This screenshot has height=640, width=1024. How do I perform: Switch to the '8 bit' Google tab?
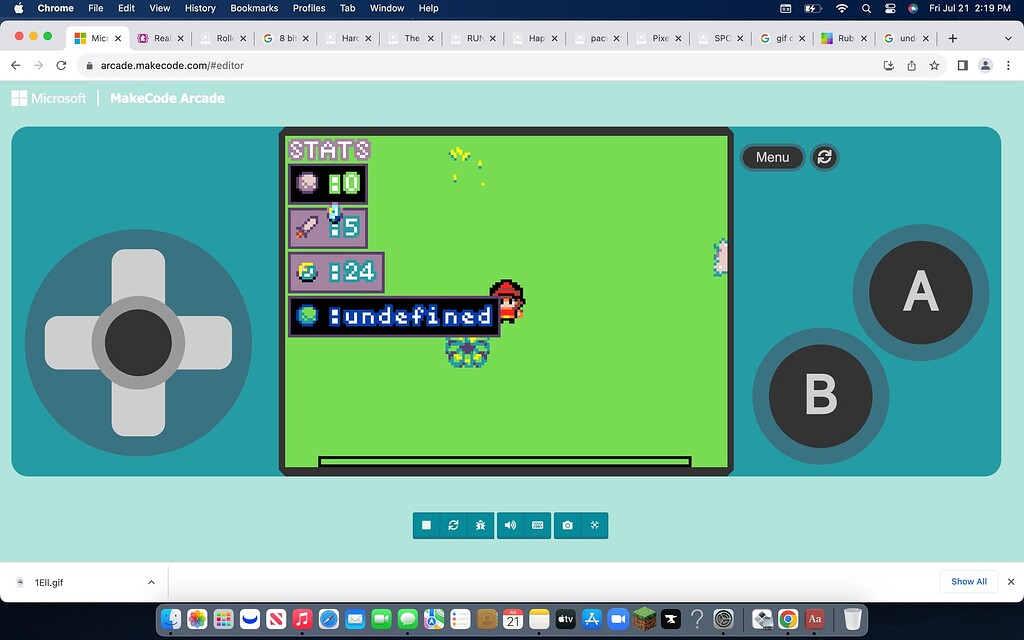(287, 39)
